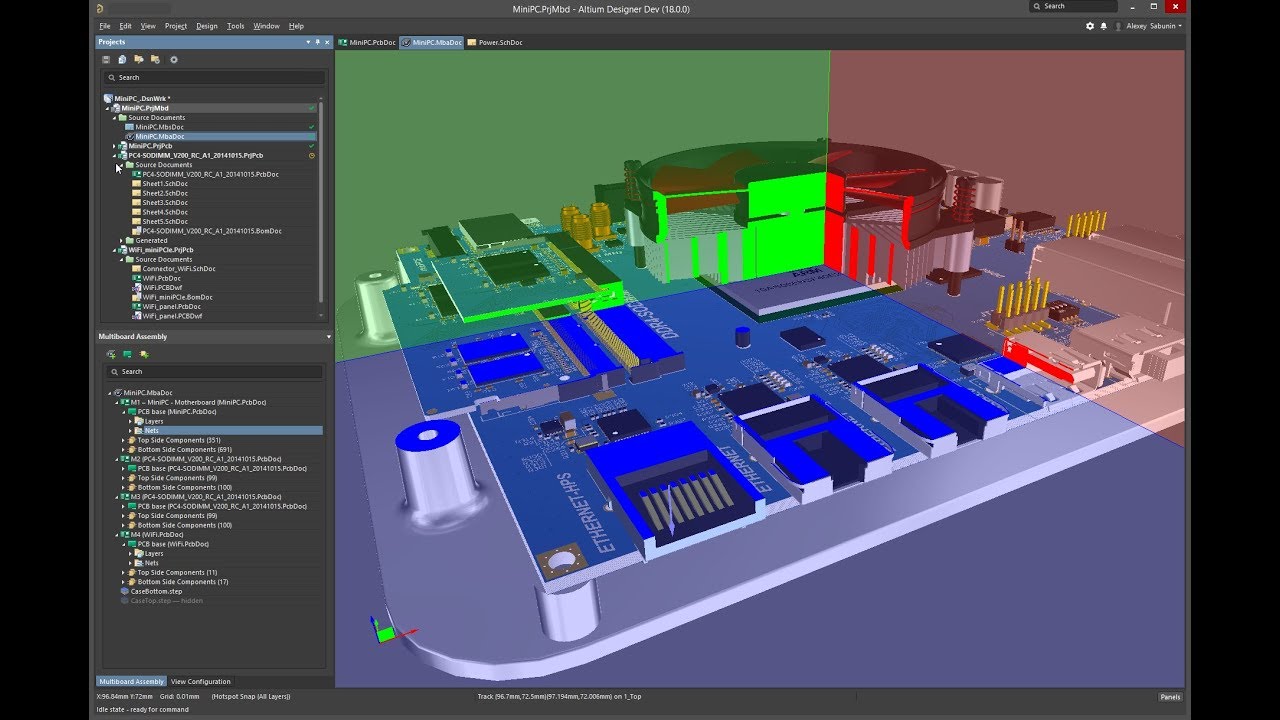
Task: Open the Design menu
Action: tap(207, 26)
